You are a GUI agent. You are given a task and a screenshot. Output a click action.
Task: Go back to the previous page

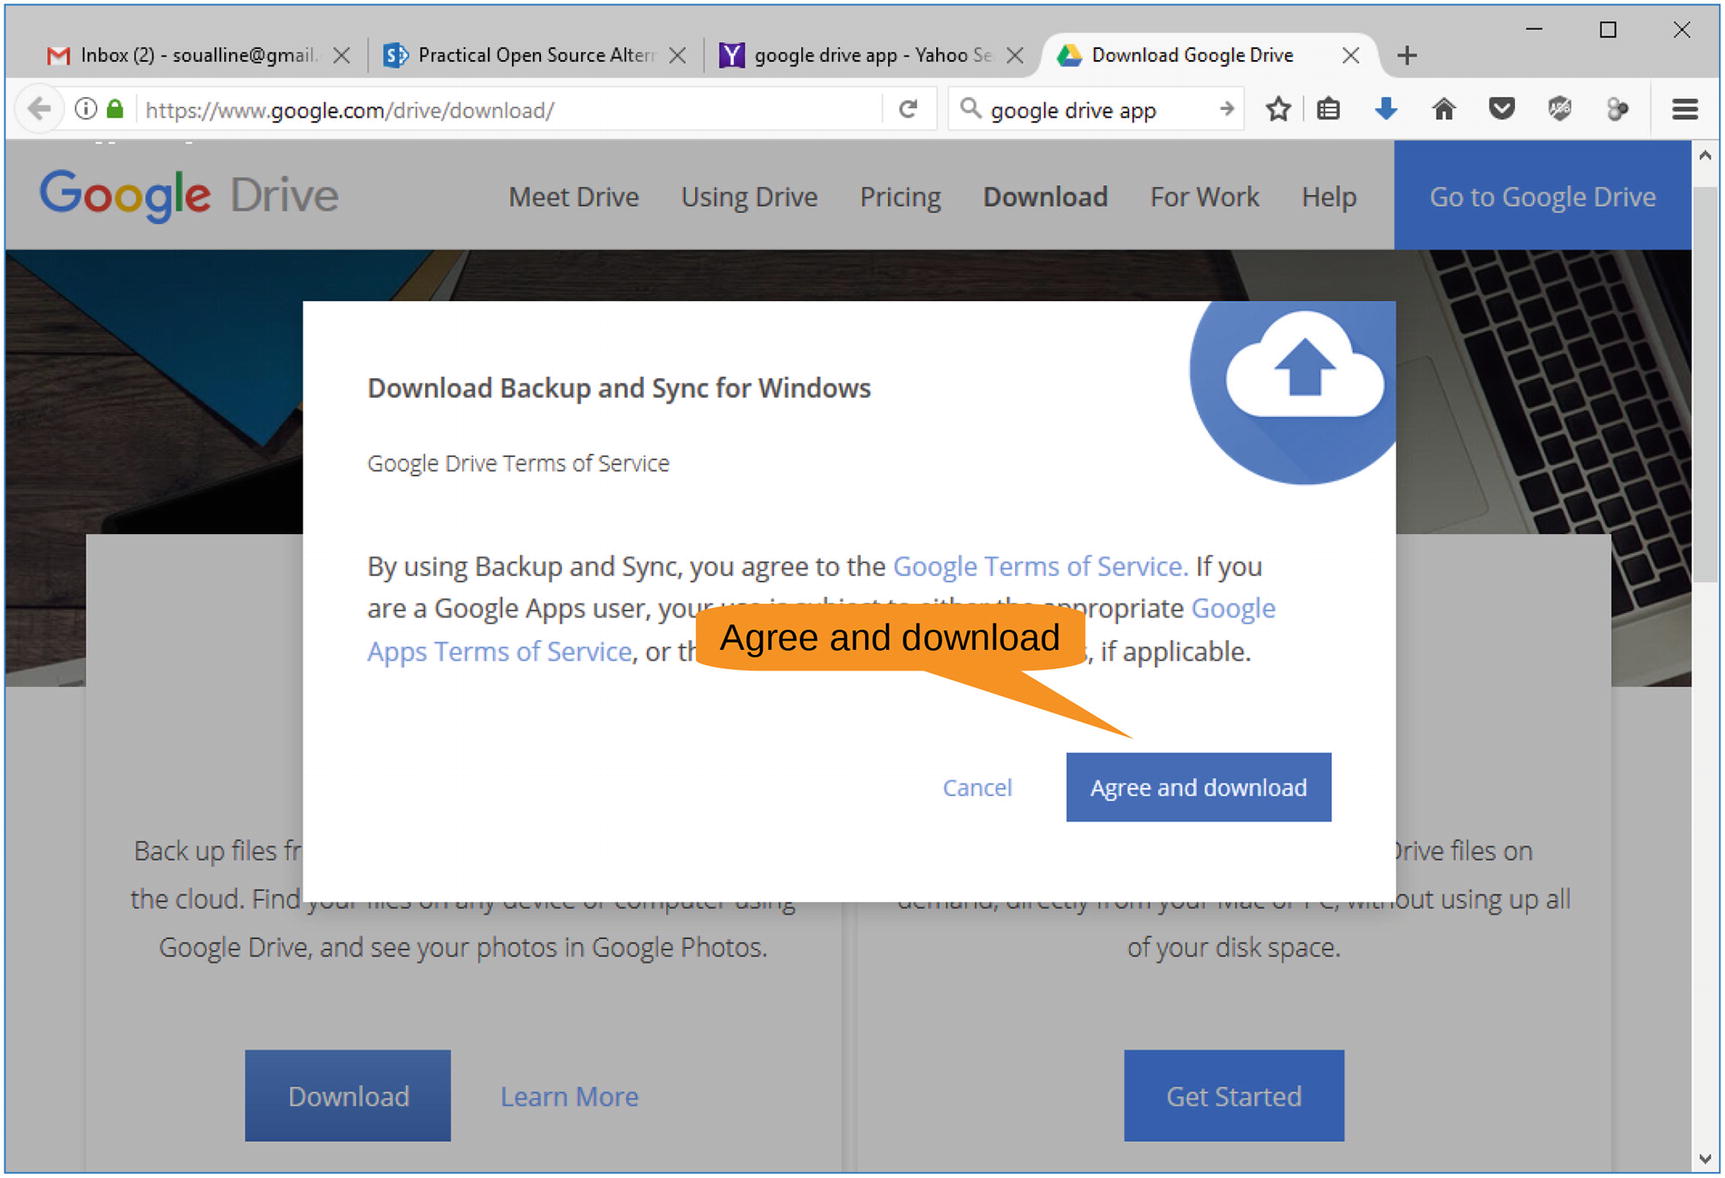pyautogui.click(x=39, y=109)
